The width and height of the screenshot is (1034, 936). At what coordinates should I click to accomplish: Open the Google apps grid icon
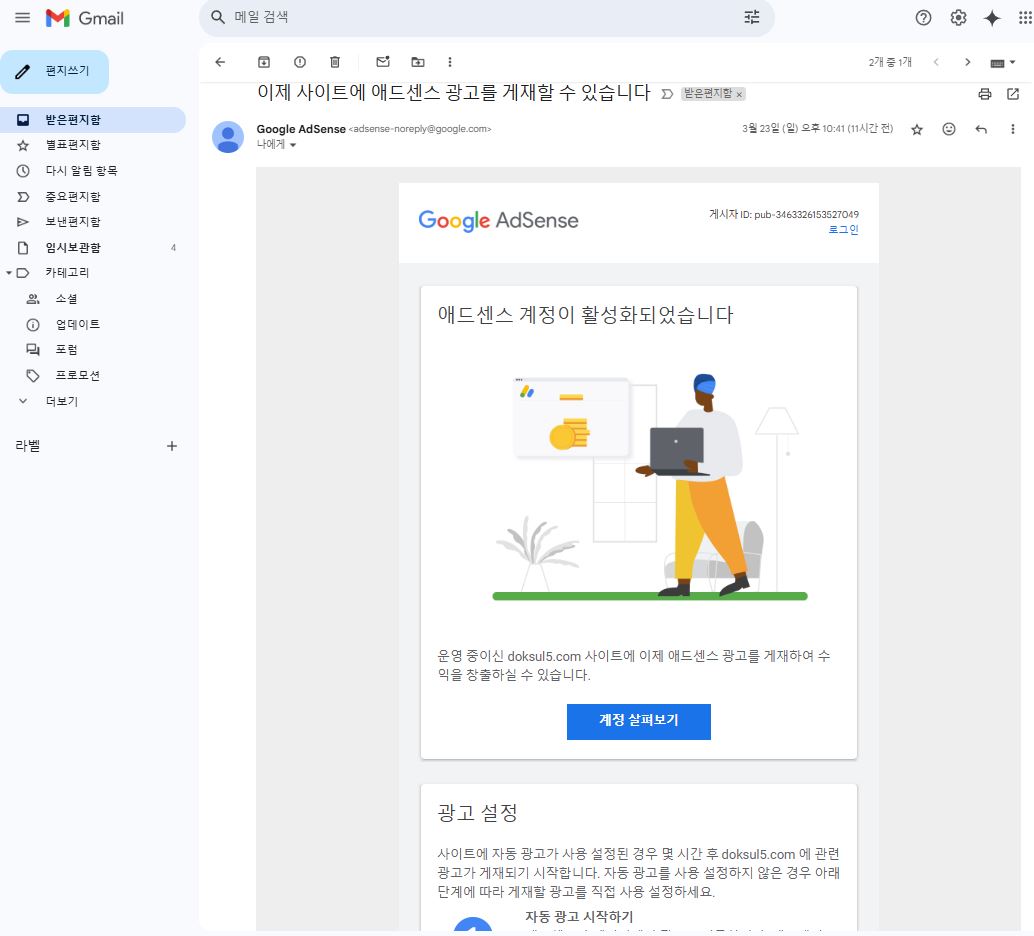pos(1025,18)
